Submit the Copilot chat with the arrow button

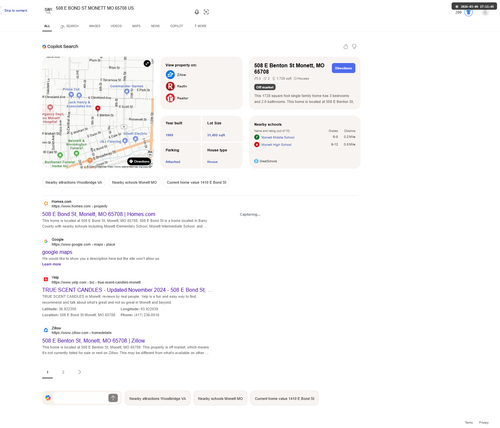pos(113,398)
